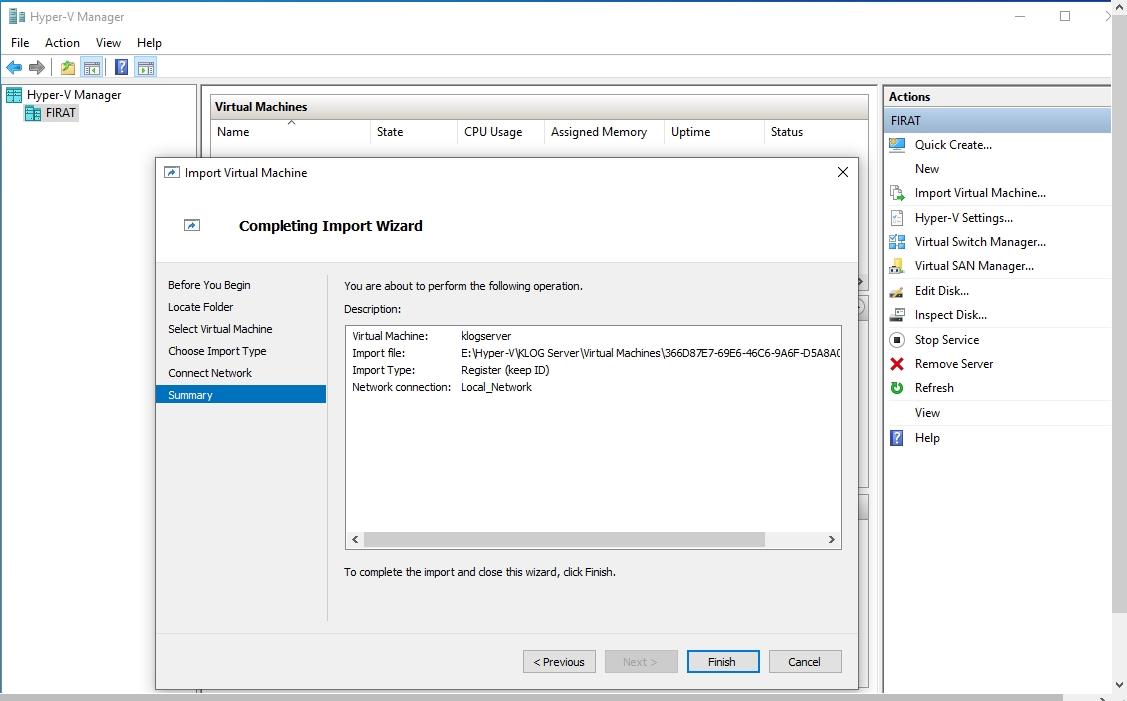The height and width of the screenshot is (701, 1127).
Task: Select Select Virtual Machine wizard step
Action: click(x=220, y=329)
